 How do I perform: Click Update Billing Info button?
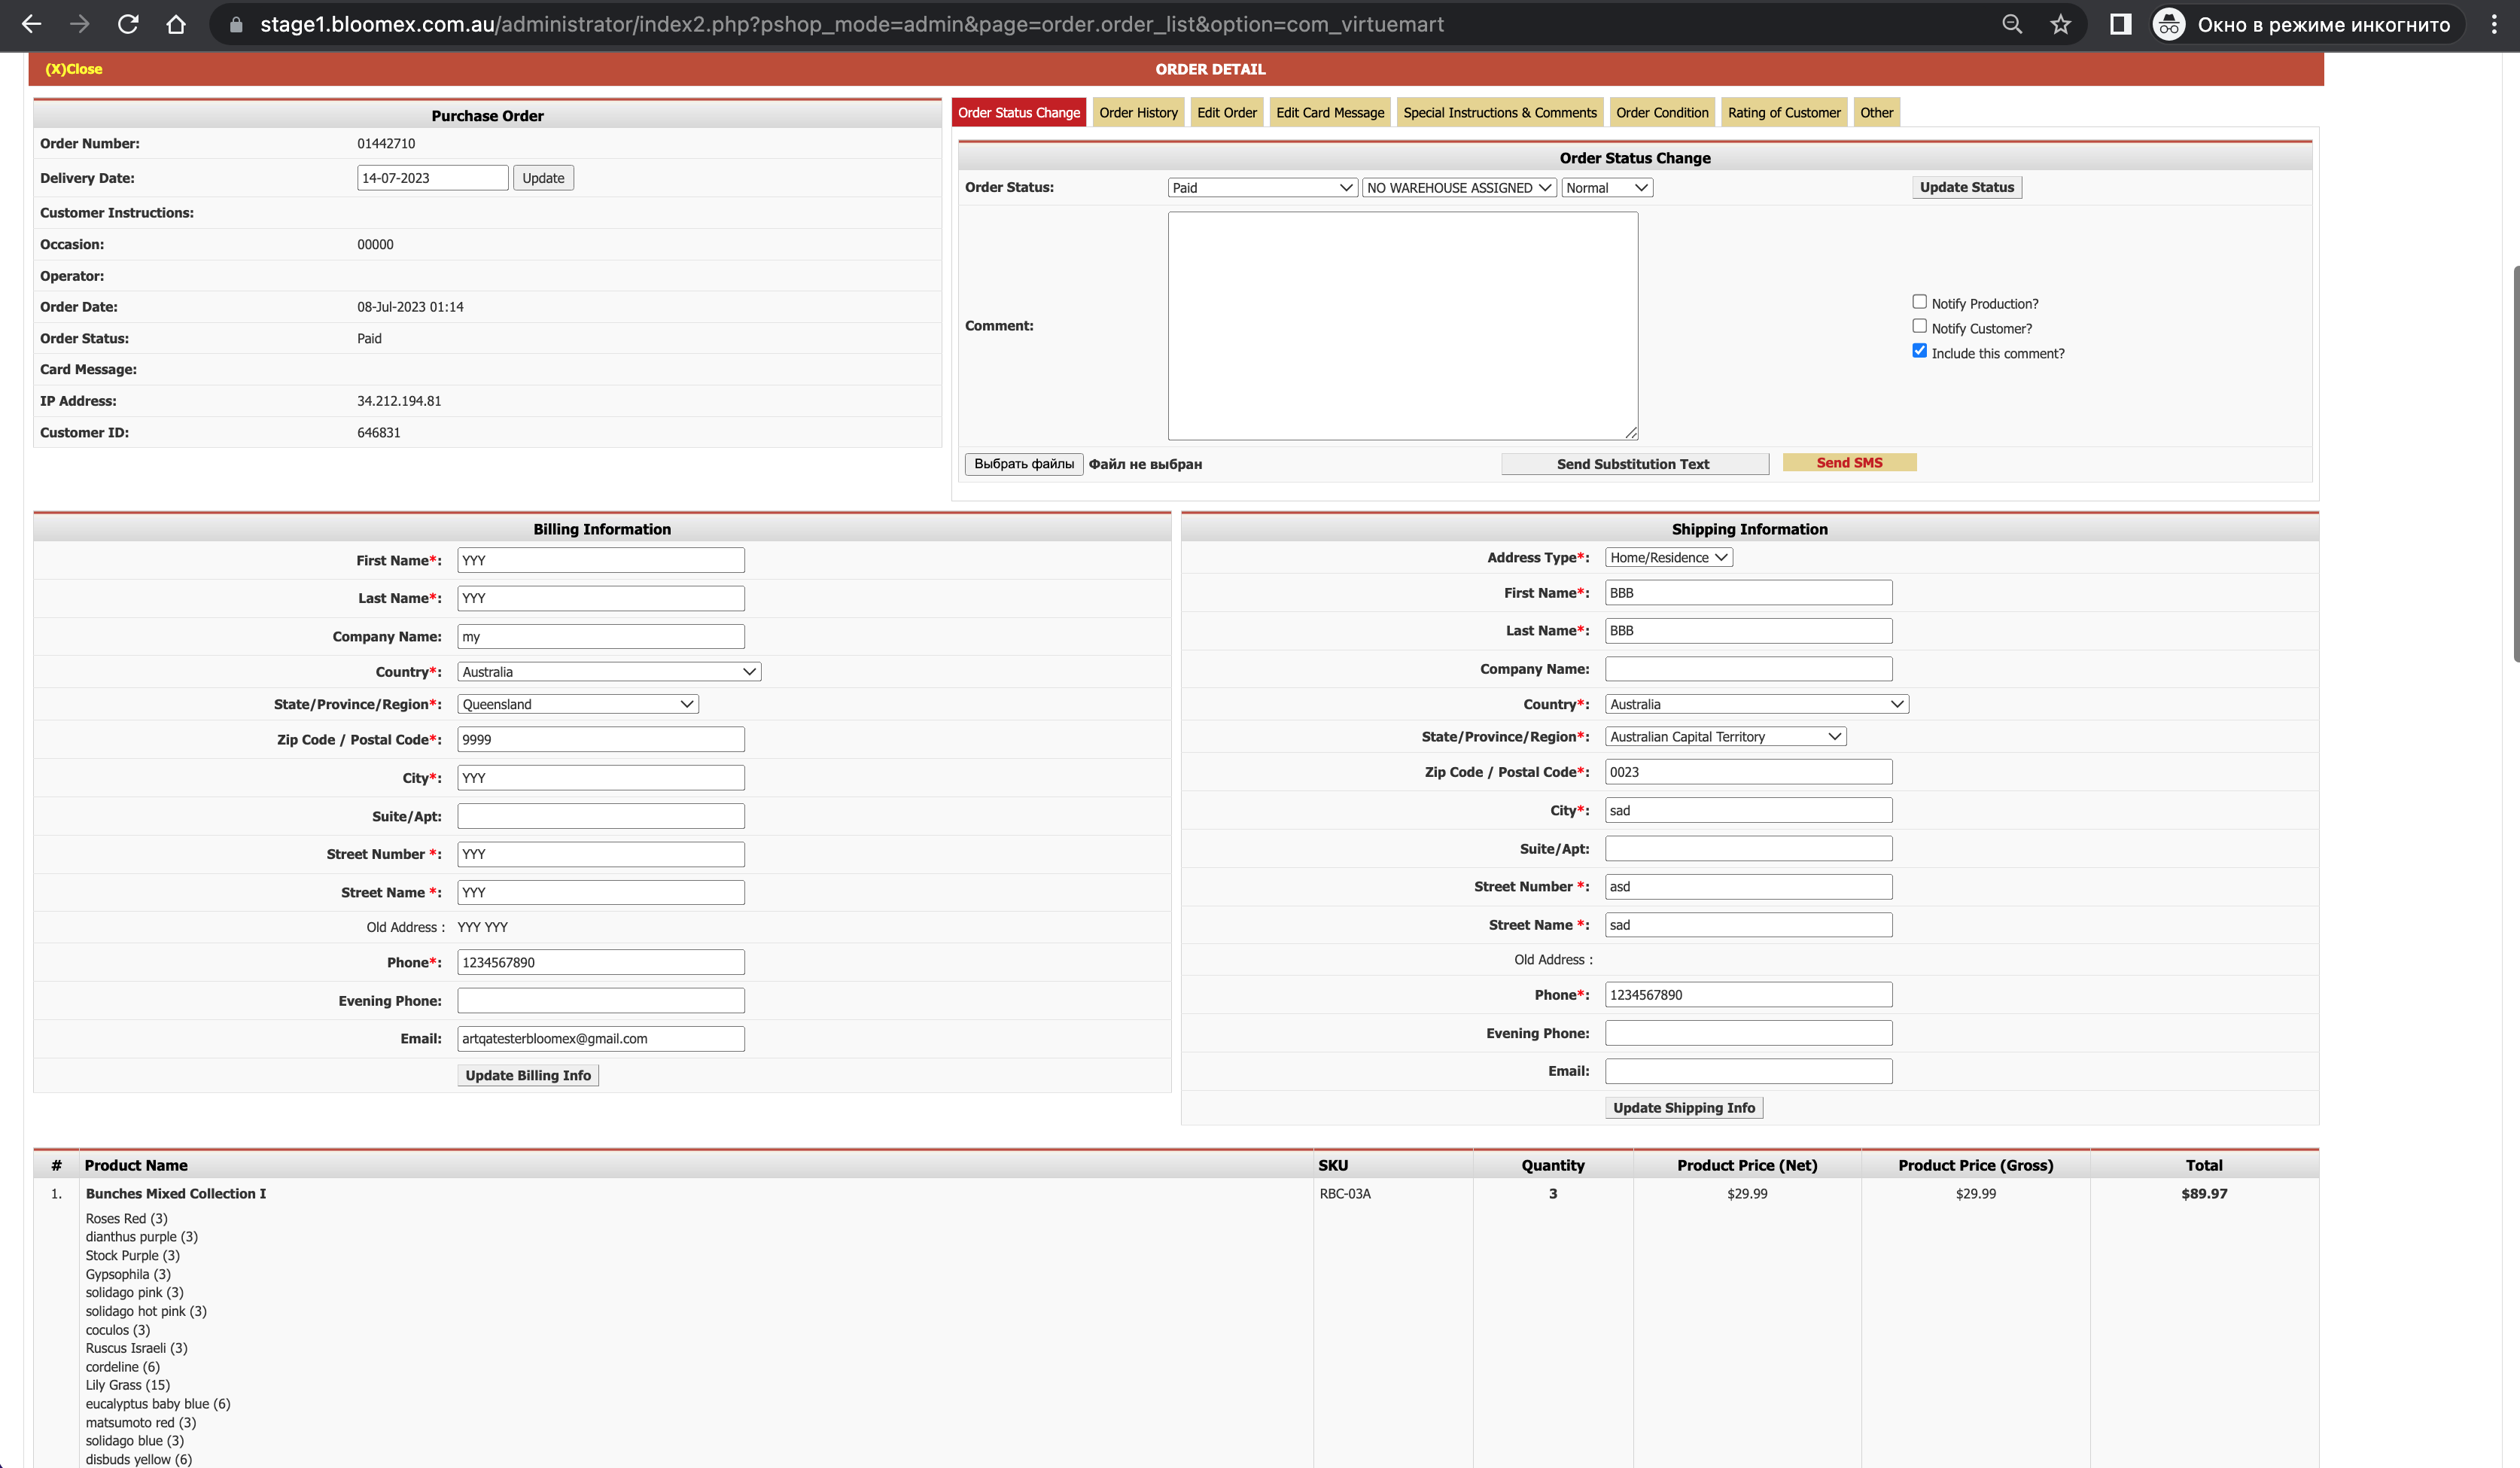coord(528,1075)
